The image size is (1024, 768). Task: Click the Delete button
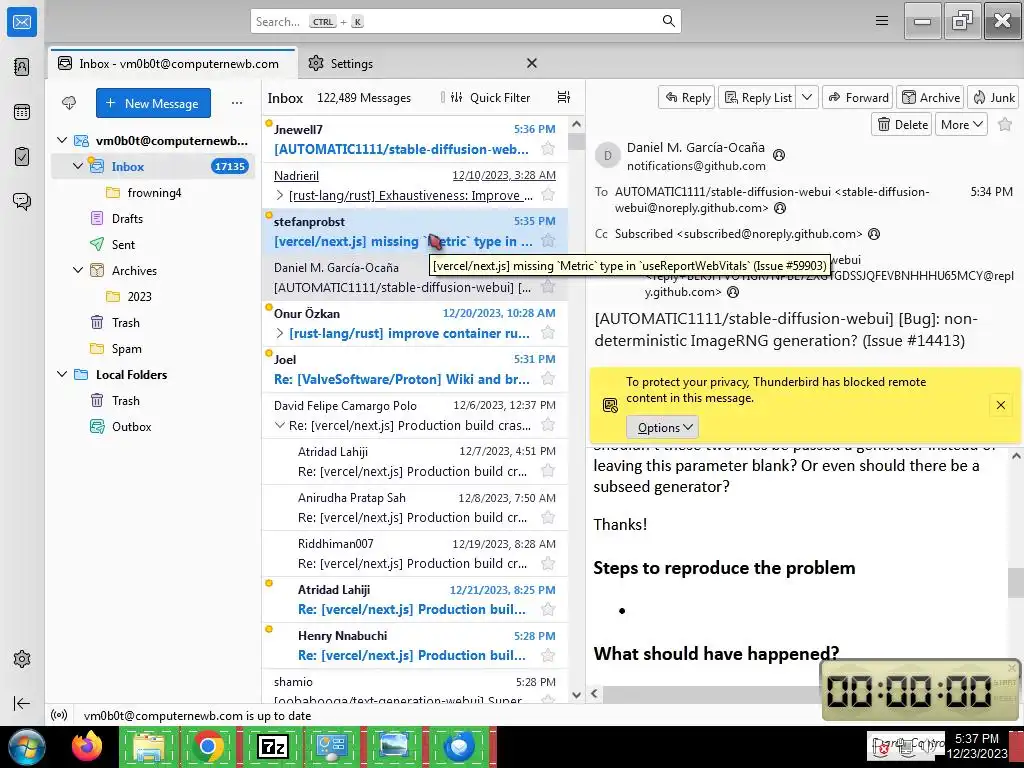[x=903, y=124]
